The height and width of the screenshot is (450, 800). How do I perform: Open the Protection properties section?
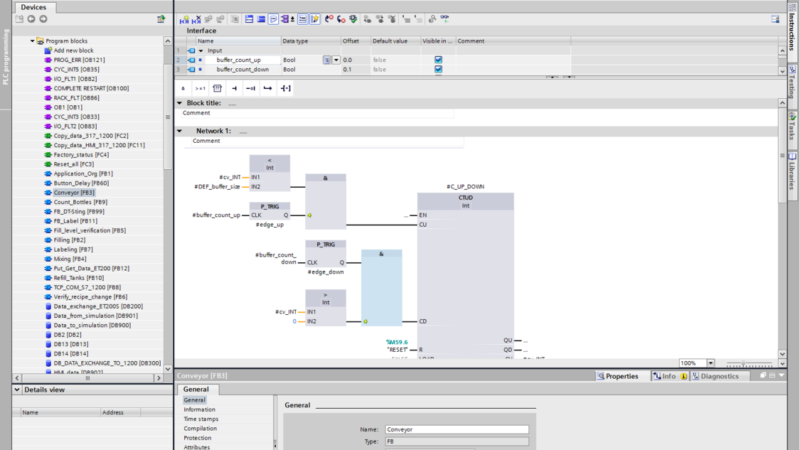197,438
